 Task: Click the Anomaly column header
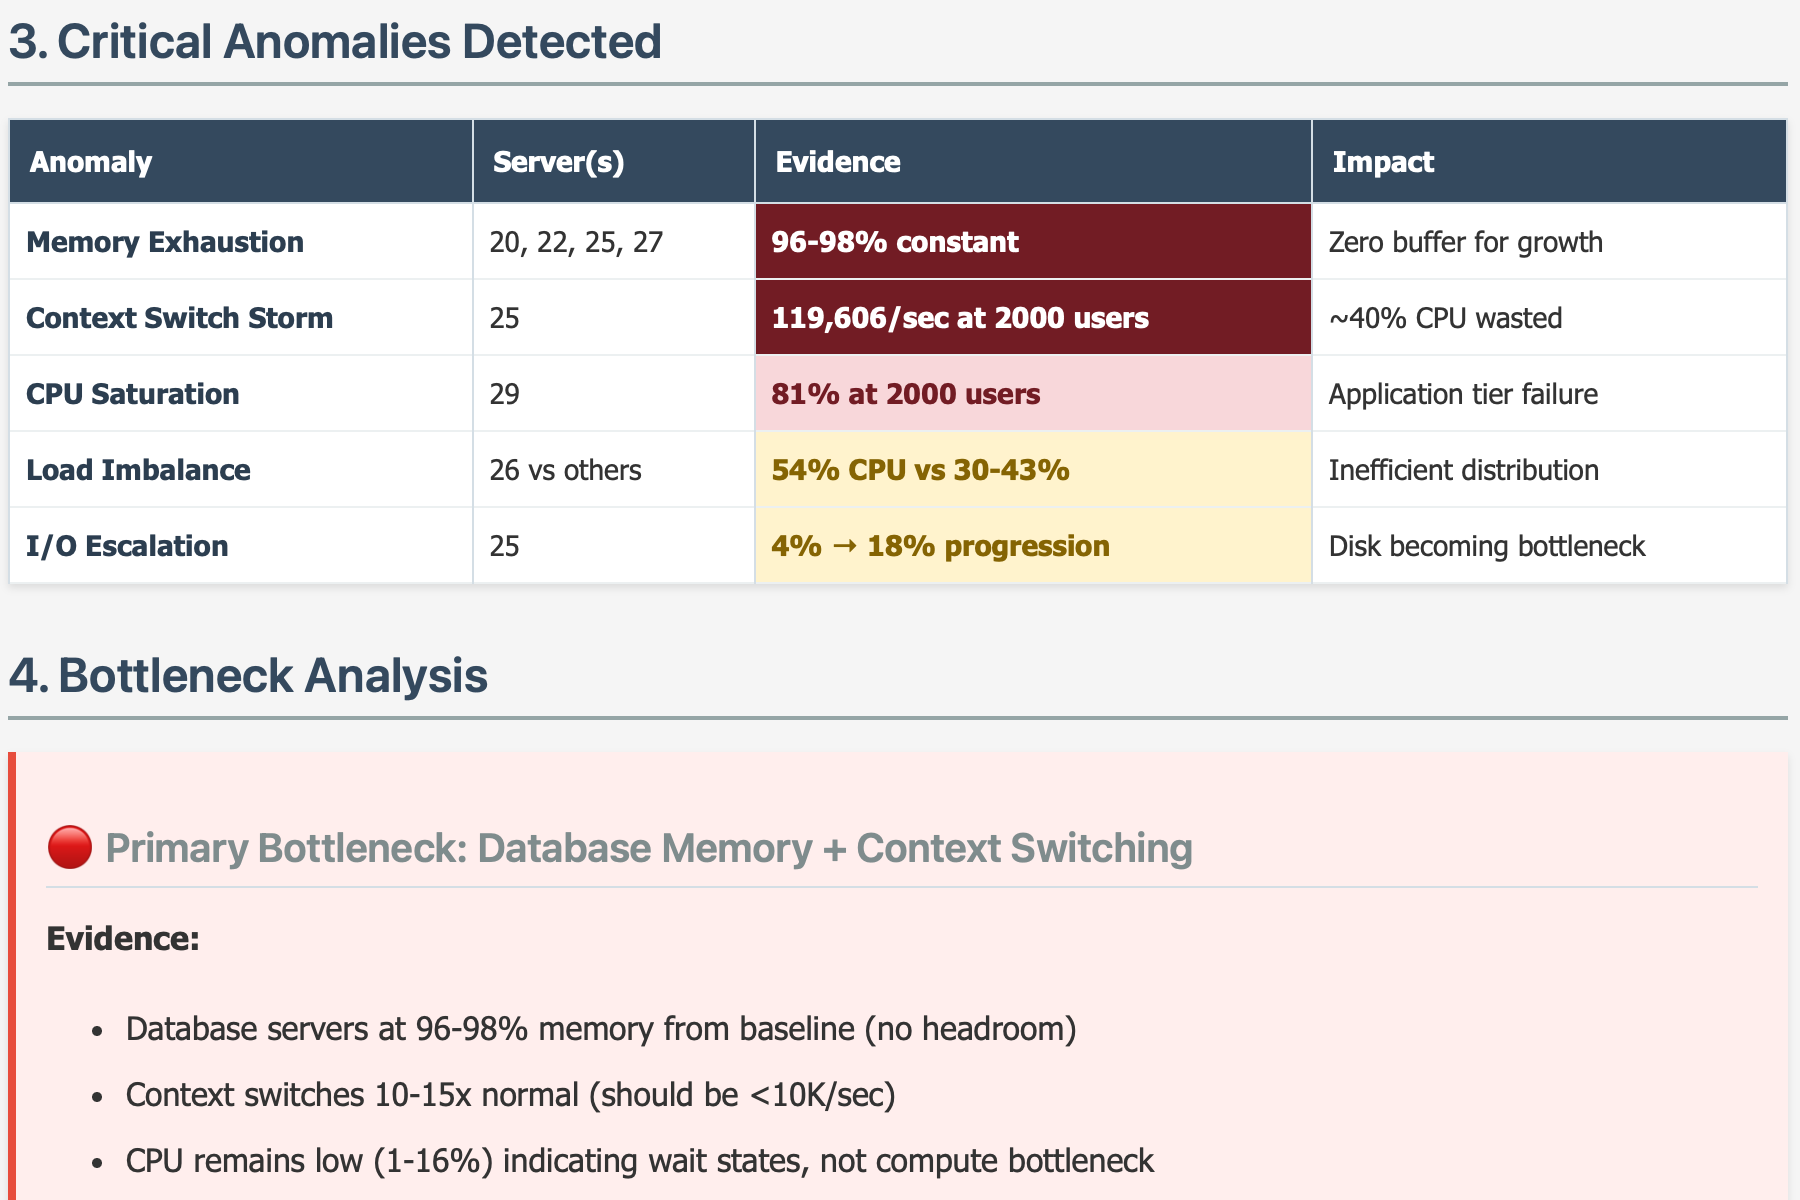[x=91, y=161]
